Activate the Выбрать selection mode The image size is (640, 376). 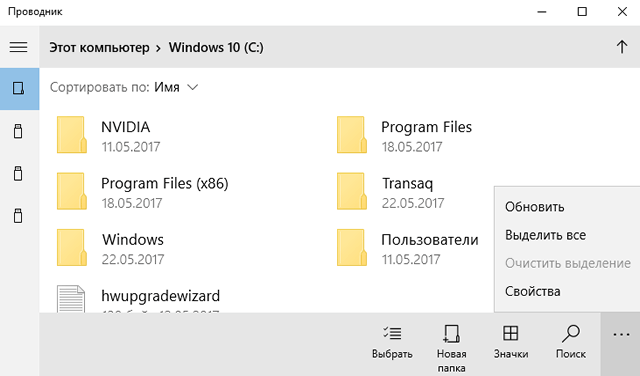(x=392, y=343)
